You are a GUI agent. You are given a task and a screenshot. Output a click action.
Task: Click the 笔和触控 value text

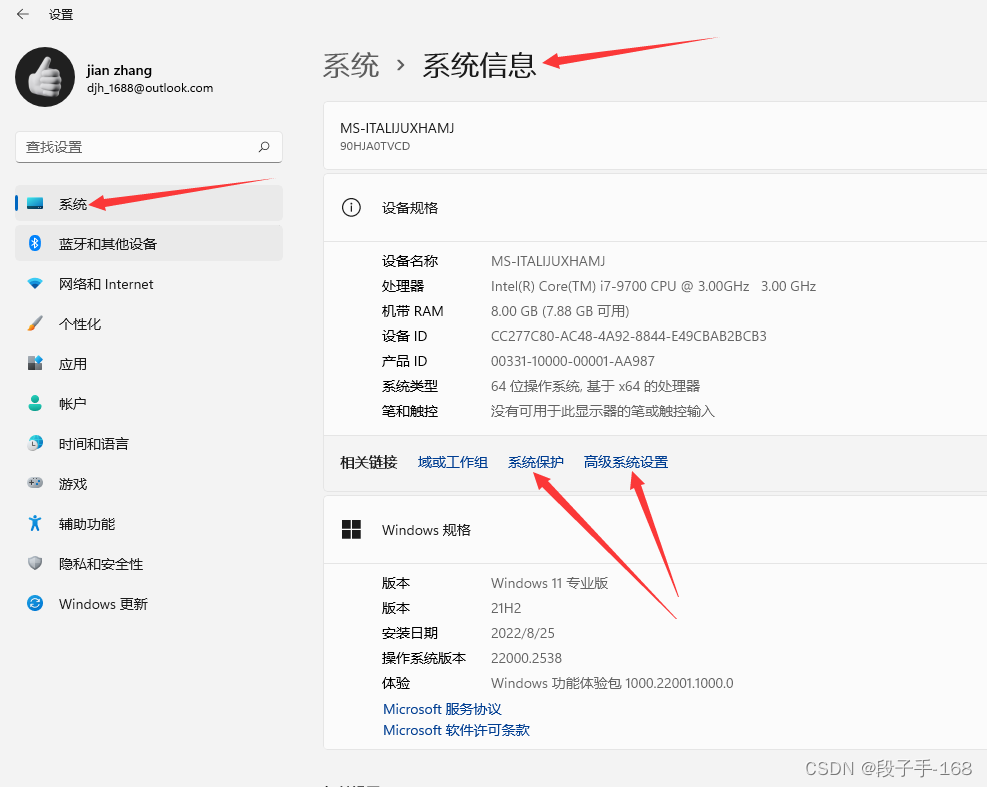603,411
